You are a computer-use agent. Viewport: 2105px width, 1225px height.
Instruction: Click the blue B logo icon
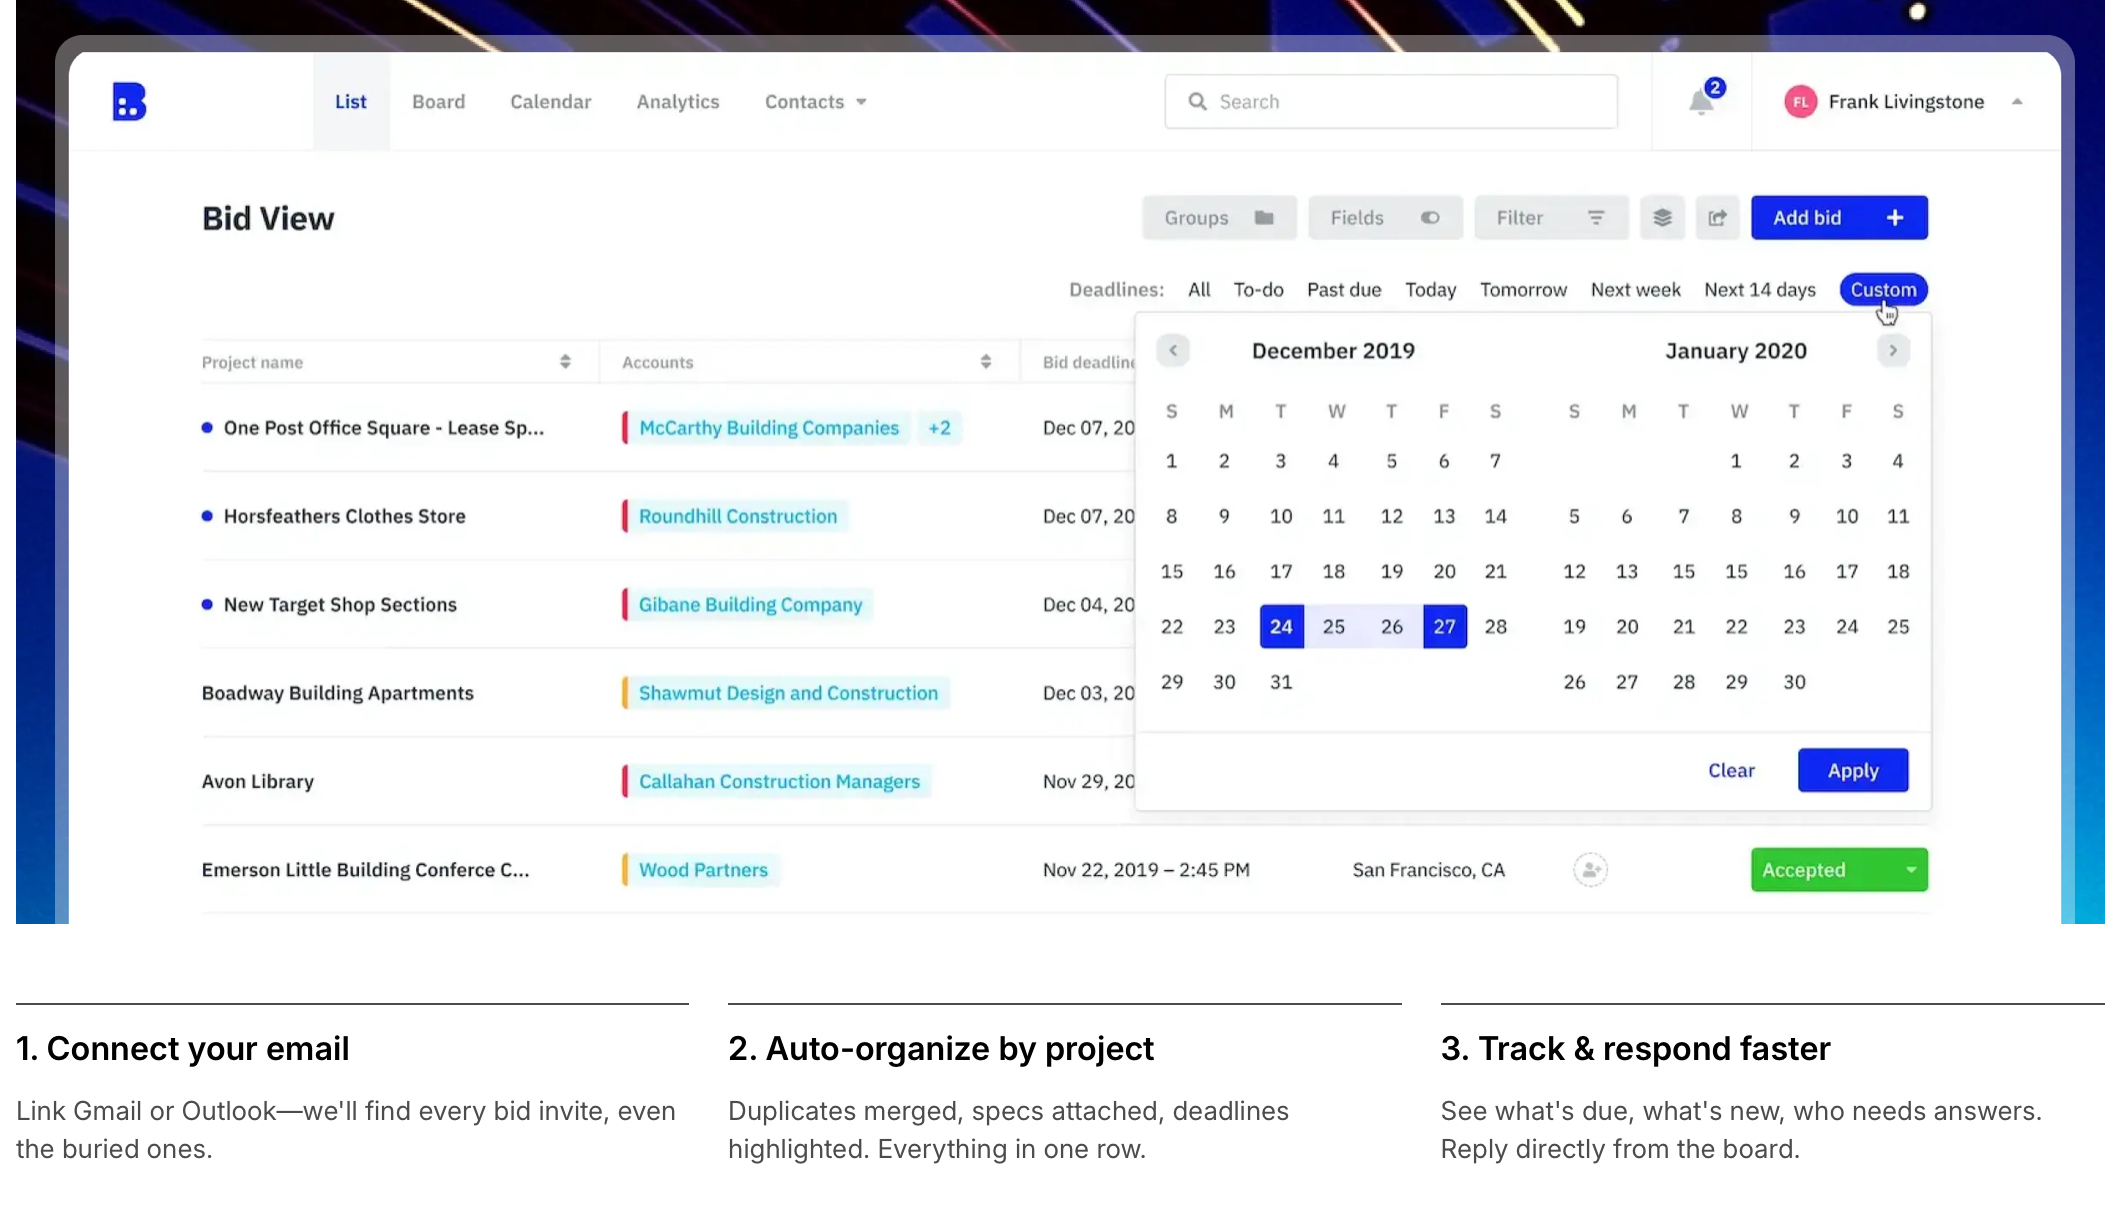coord(129,102)
